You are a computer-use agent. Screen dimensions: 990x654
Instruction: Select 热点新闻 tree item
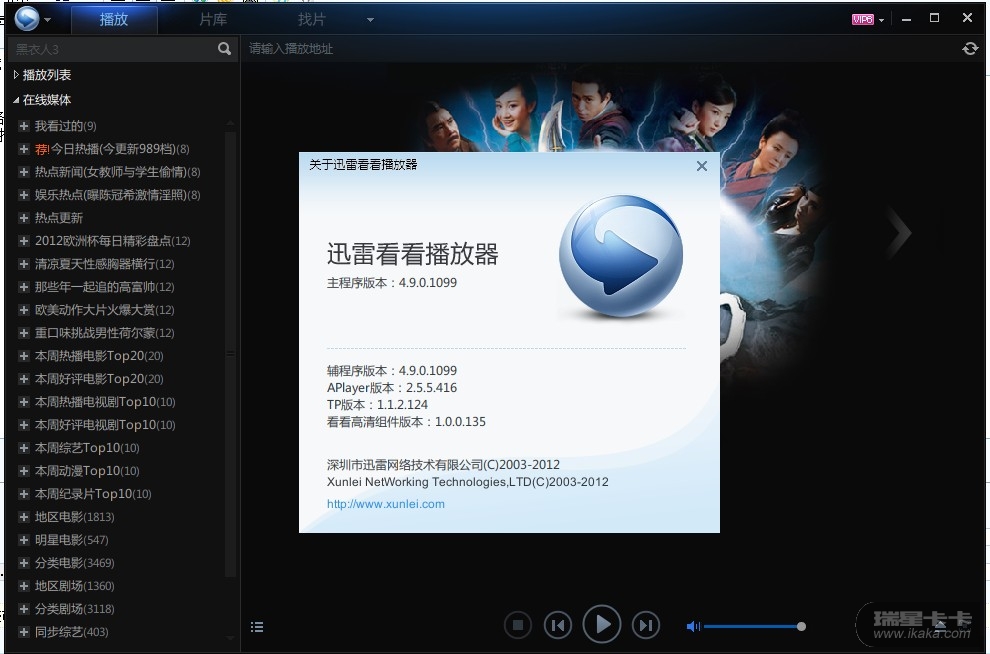tap(117, 172)
